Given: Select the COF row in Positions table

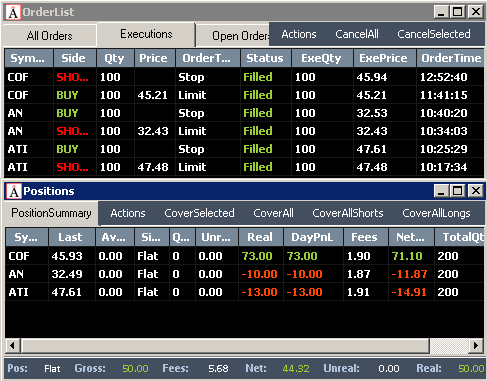Looking at the screenshot, I should [245, 256].
